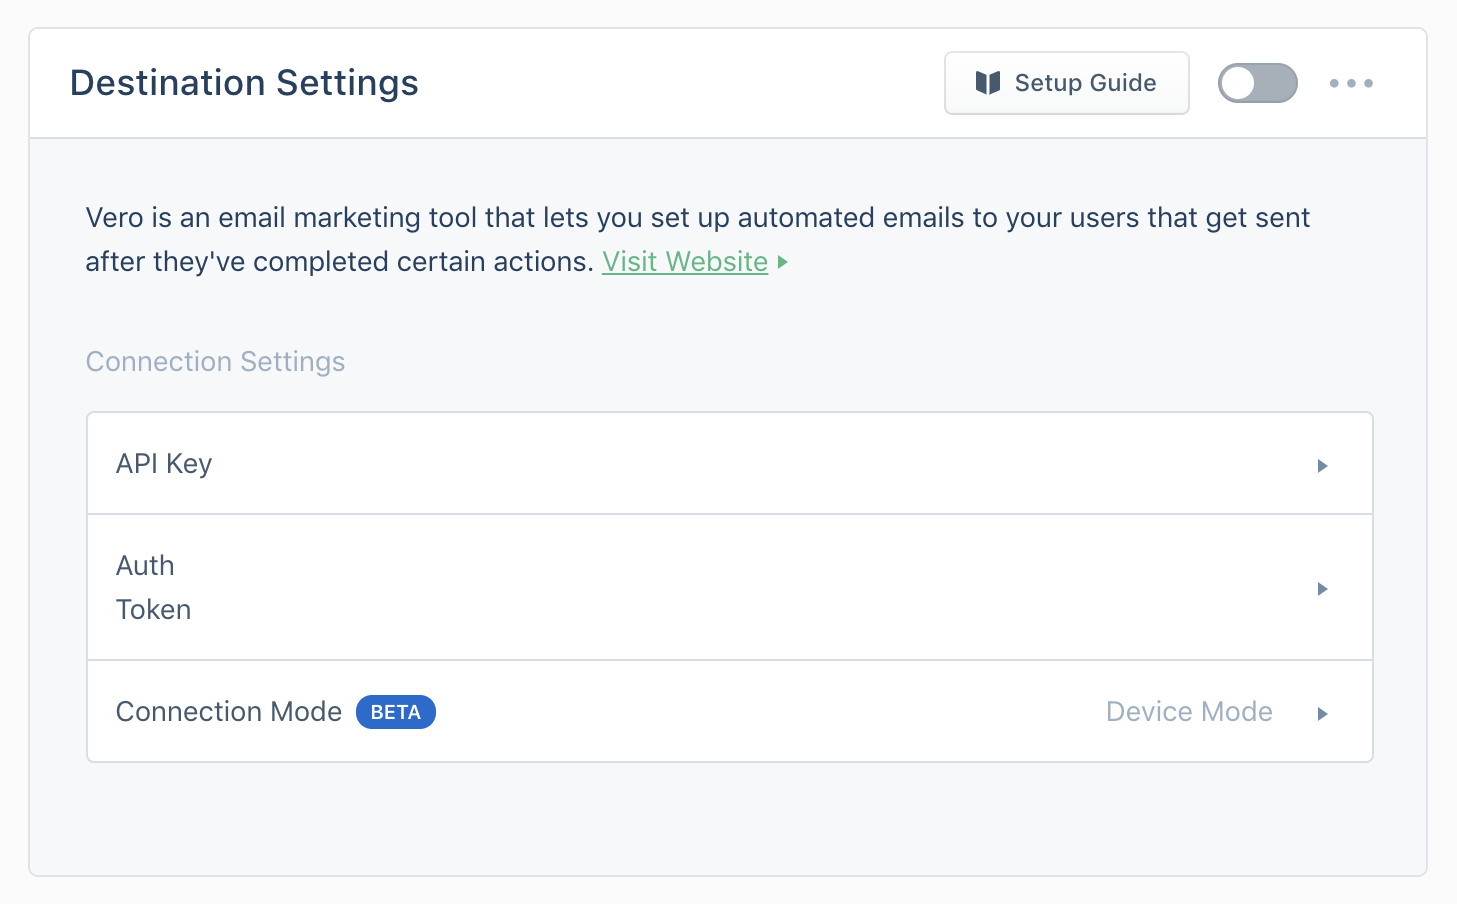Click the text "completed certain actions"
This screenshot has width=1457, height=904.
tap(423, 262)
